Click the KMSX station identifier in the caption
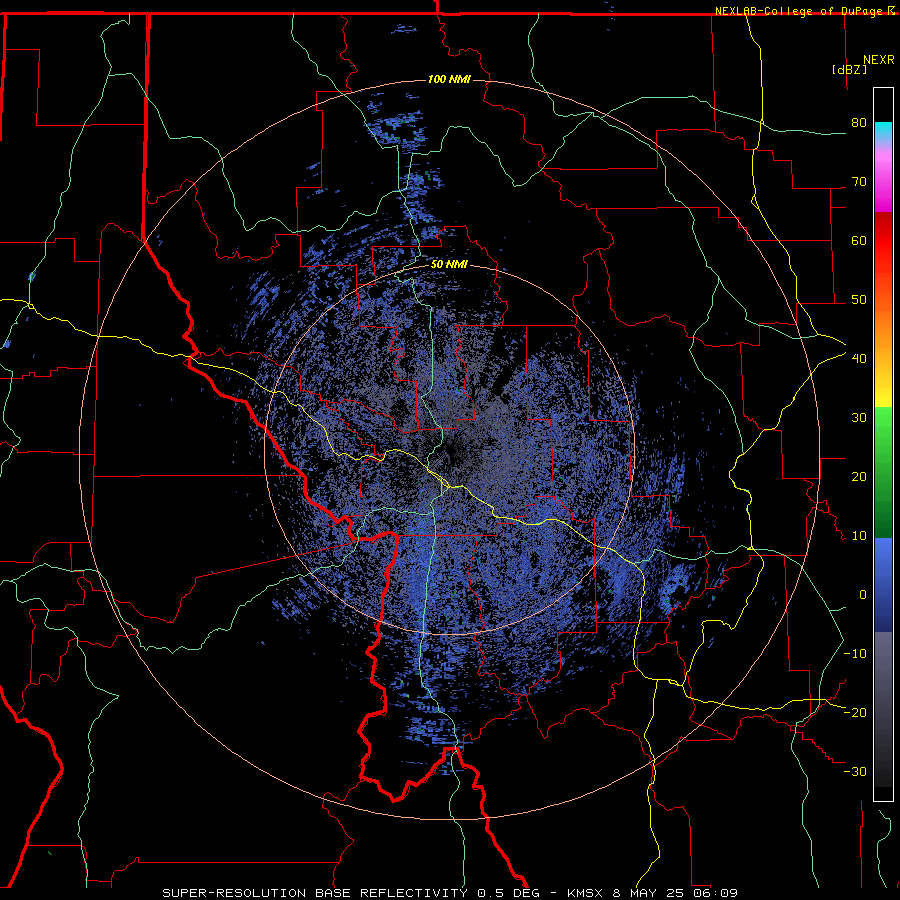 [584, 893]
